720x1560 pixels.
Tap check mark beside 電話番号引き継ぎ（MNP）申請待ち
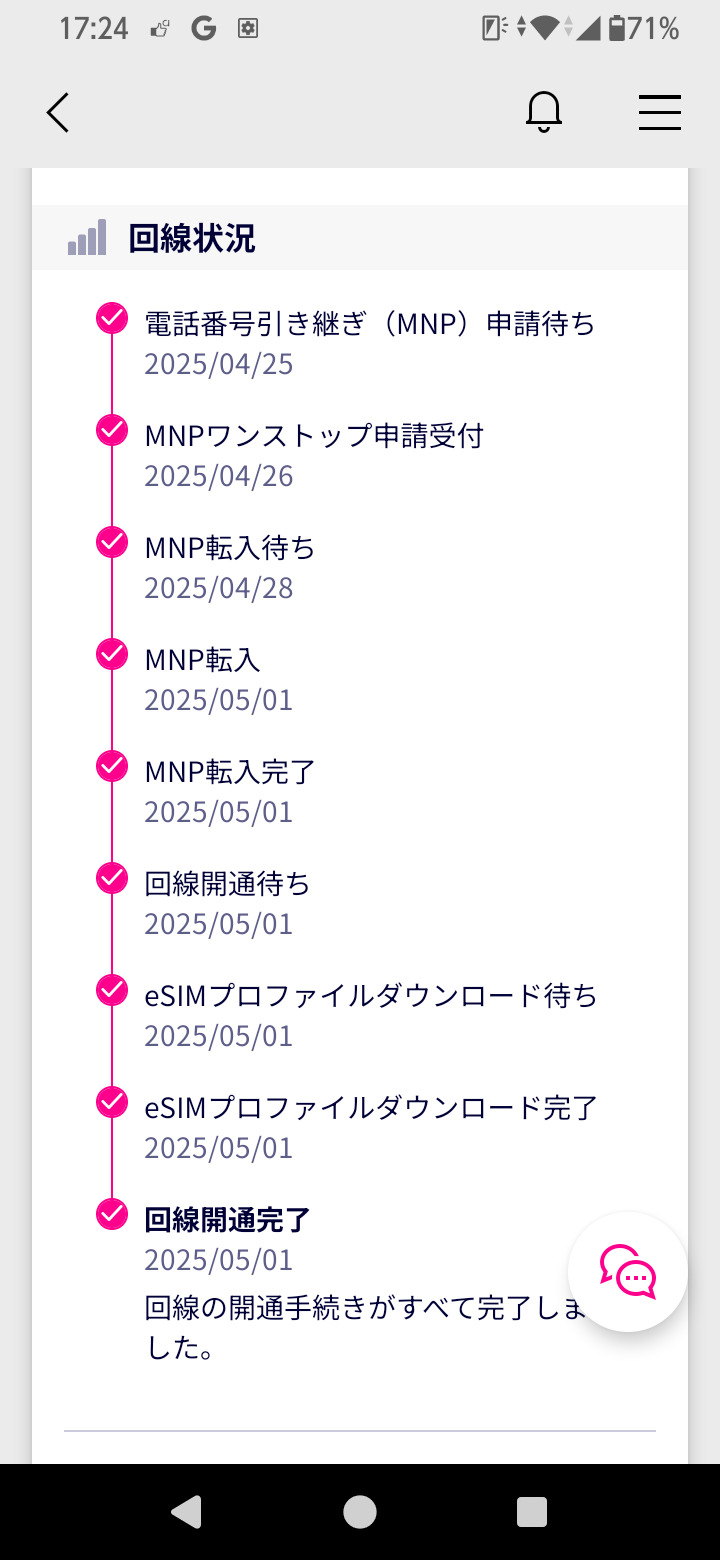tap(112, 319)
